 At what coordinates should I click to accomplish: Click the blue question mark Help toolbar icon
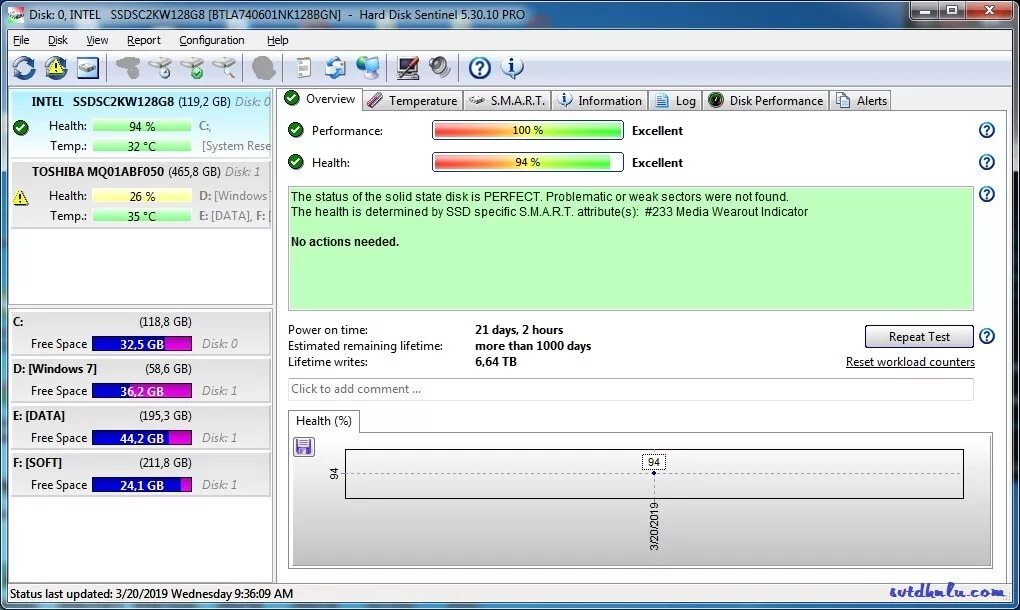point(479,68)
